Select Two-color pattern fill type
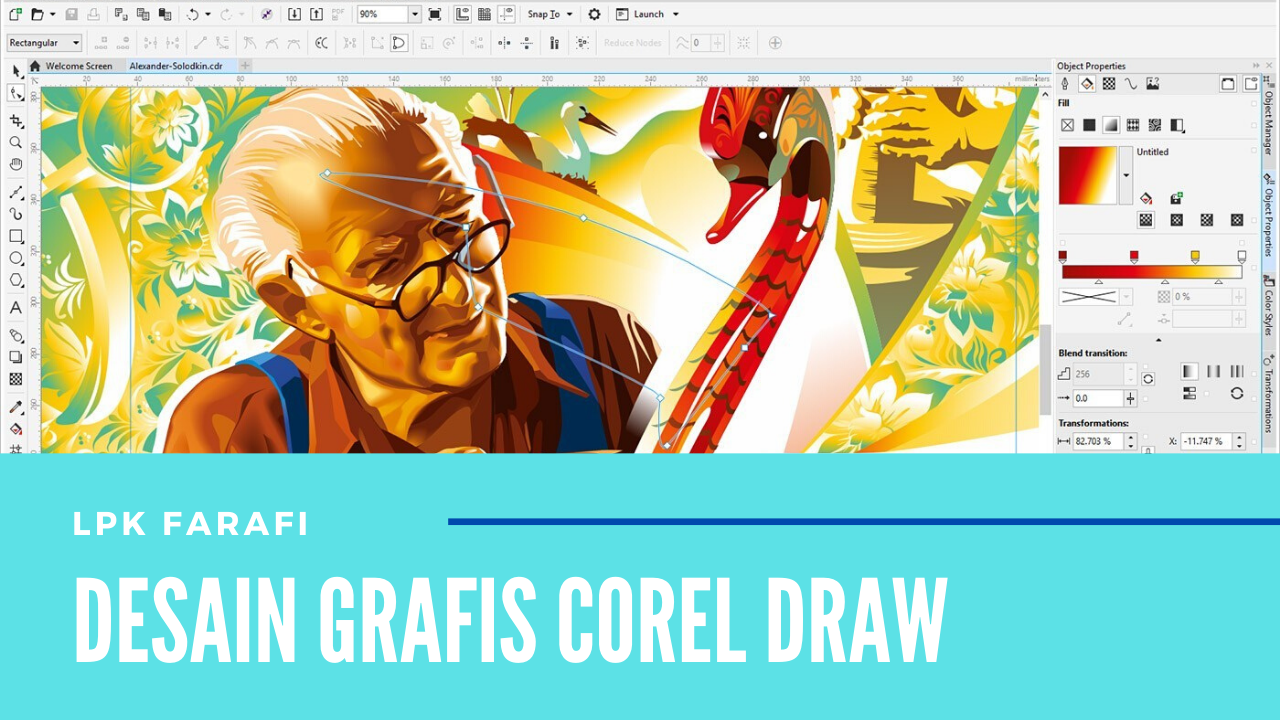 click(x=1177, y=125)
